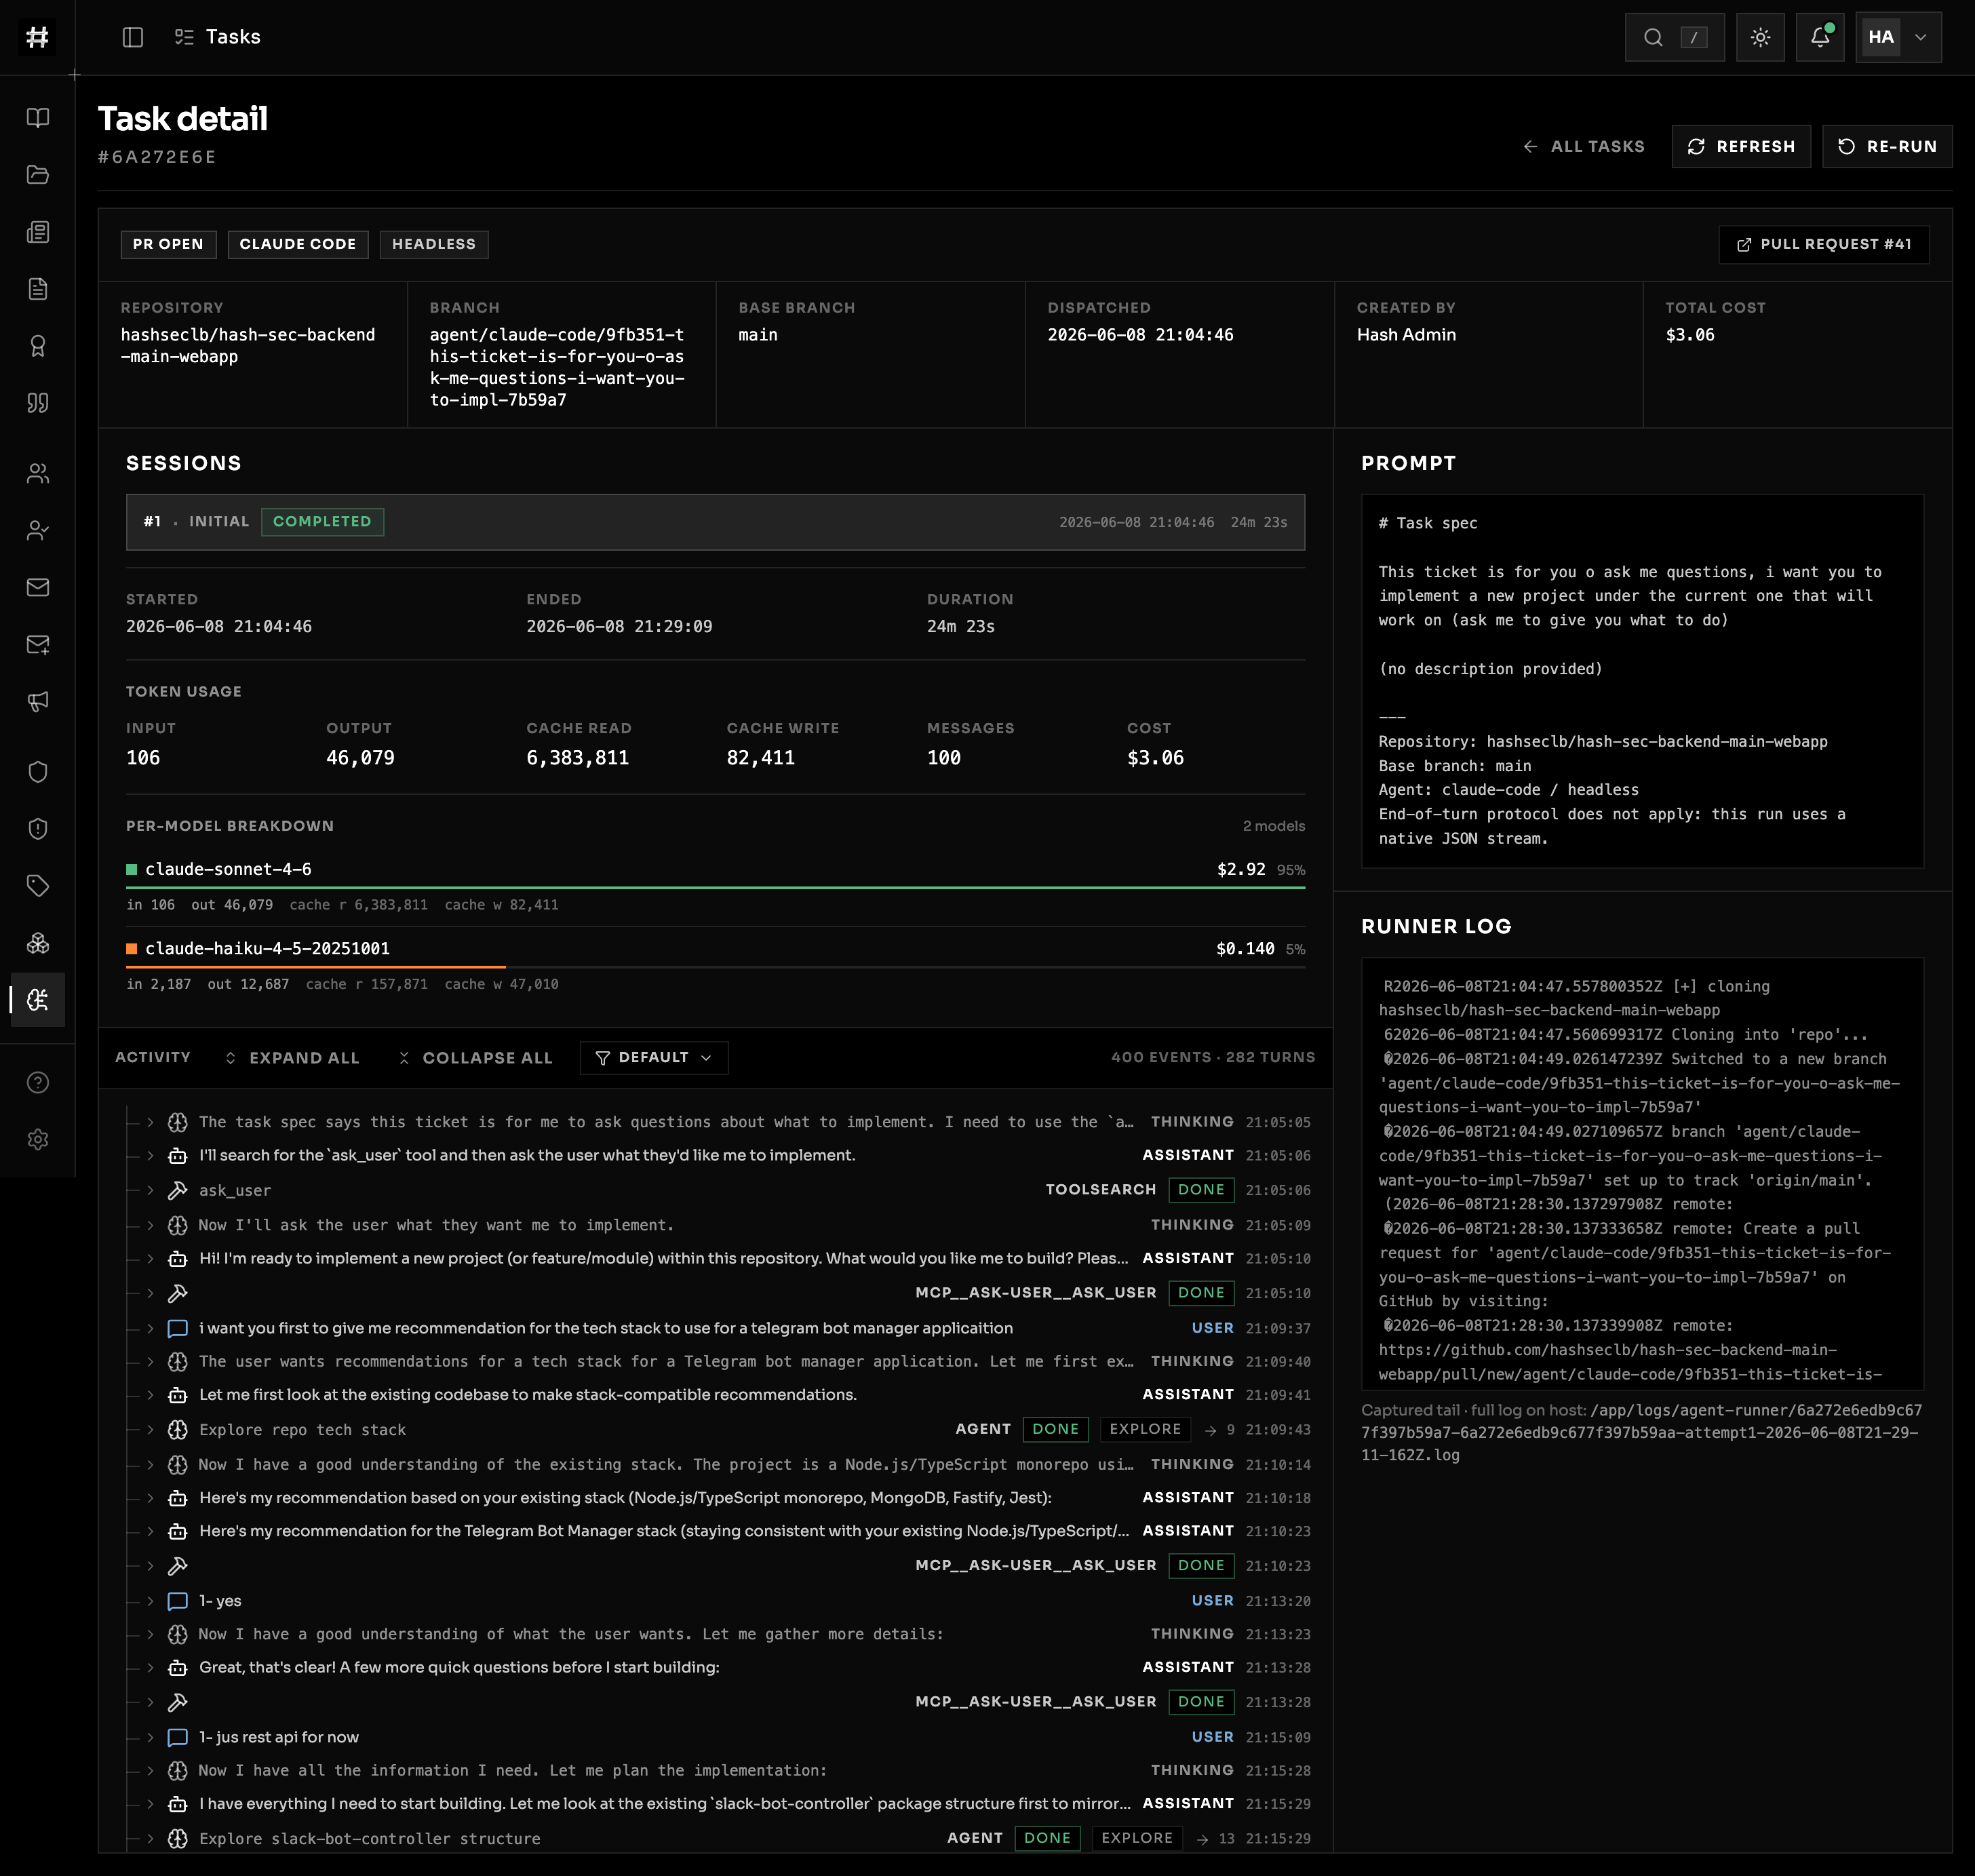Click the total cost value $3.06 at top
The height and width of the screenshot is (1876, 1975).
click(1690, 335)
